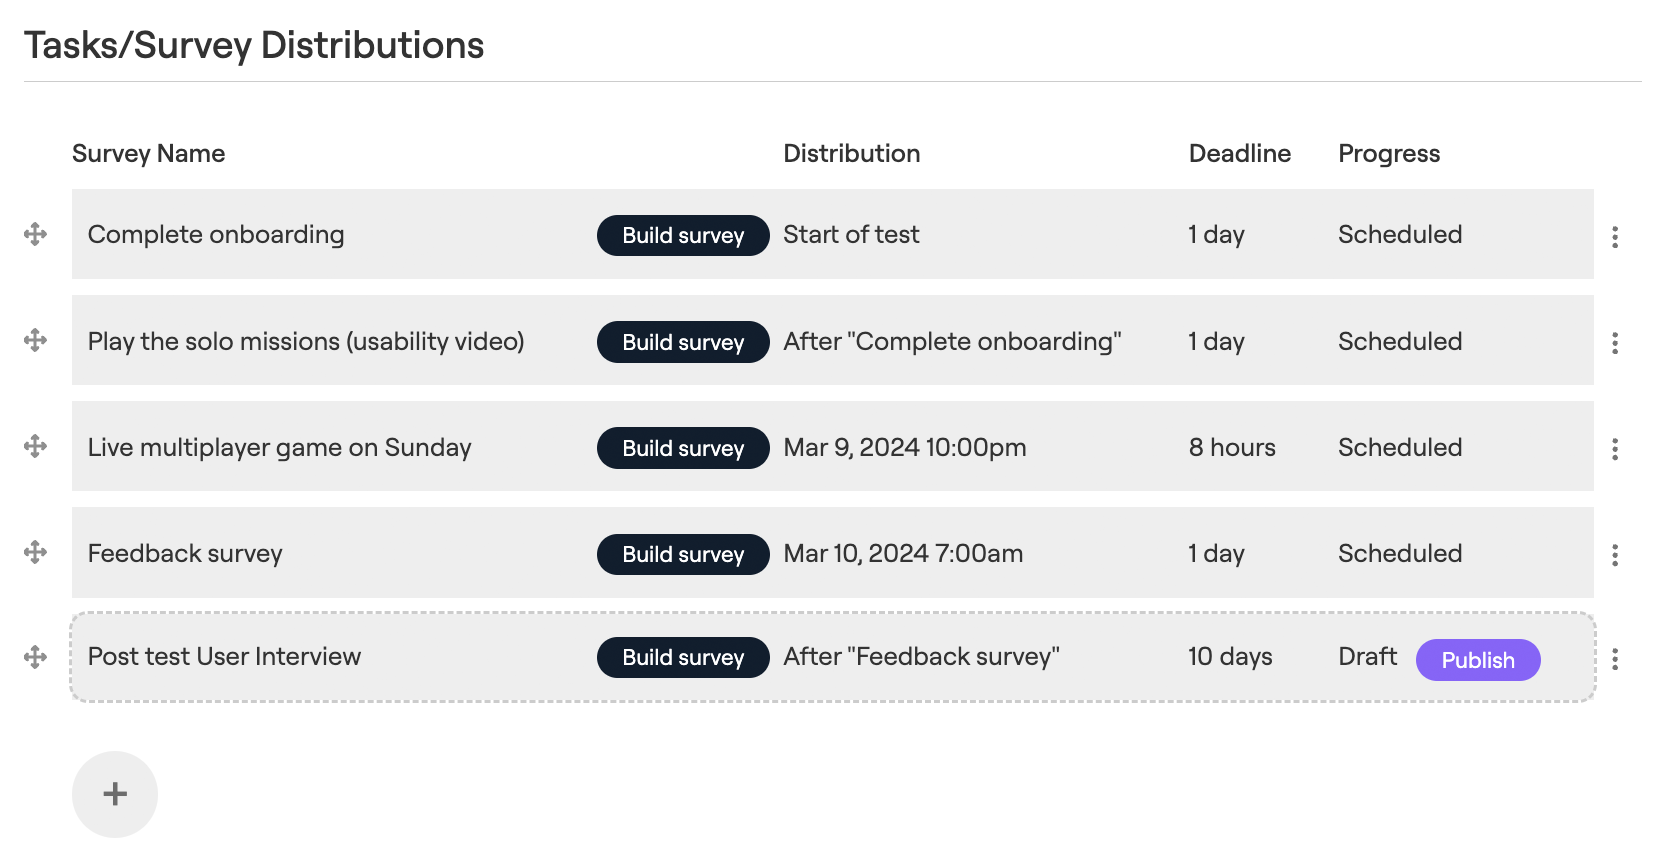Viewport: 1660px width, 860px height.
Task: Build survey for Complete onboarding
Action: pos(683,235)
